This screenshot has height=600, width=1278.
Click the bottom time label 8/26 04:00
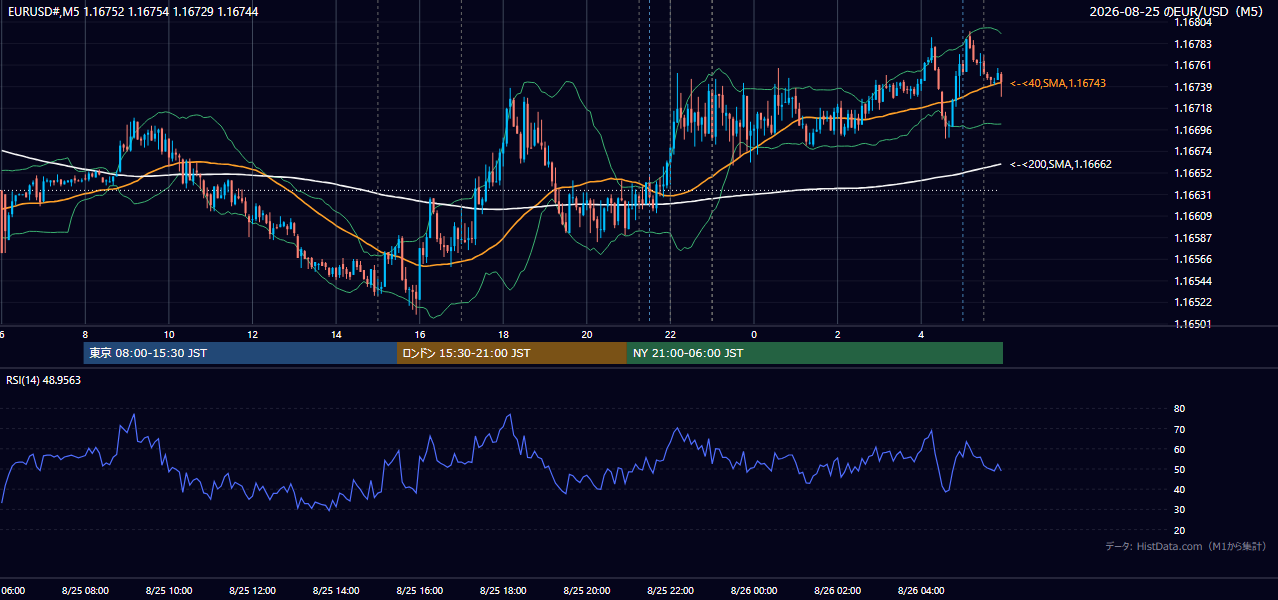921,591
